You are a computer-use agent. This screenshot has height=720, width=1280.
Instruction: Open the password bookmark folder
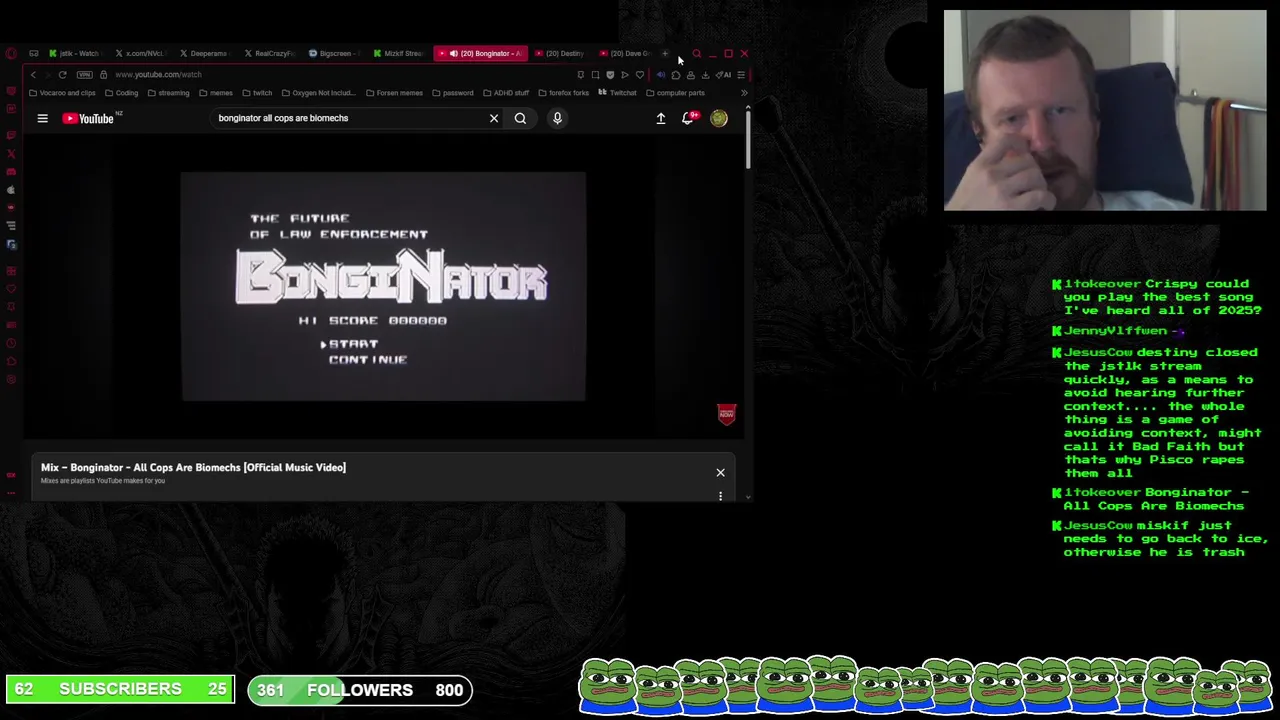pos(453,93)
